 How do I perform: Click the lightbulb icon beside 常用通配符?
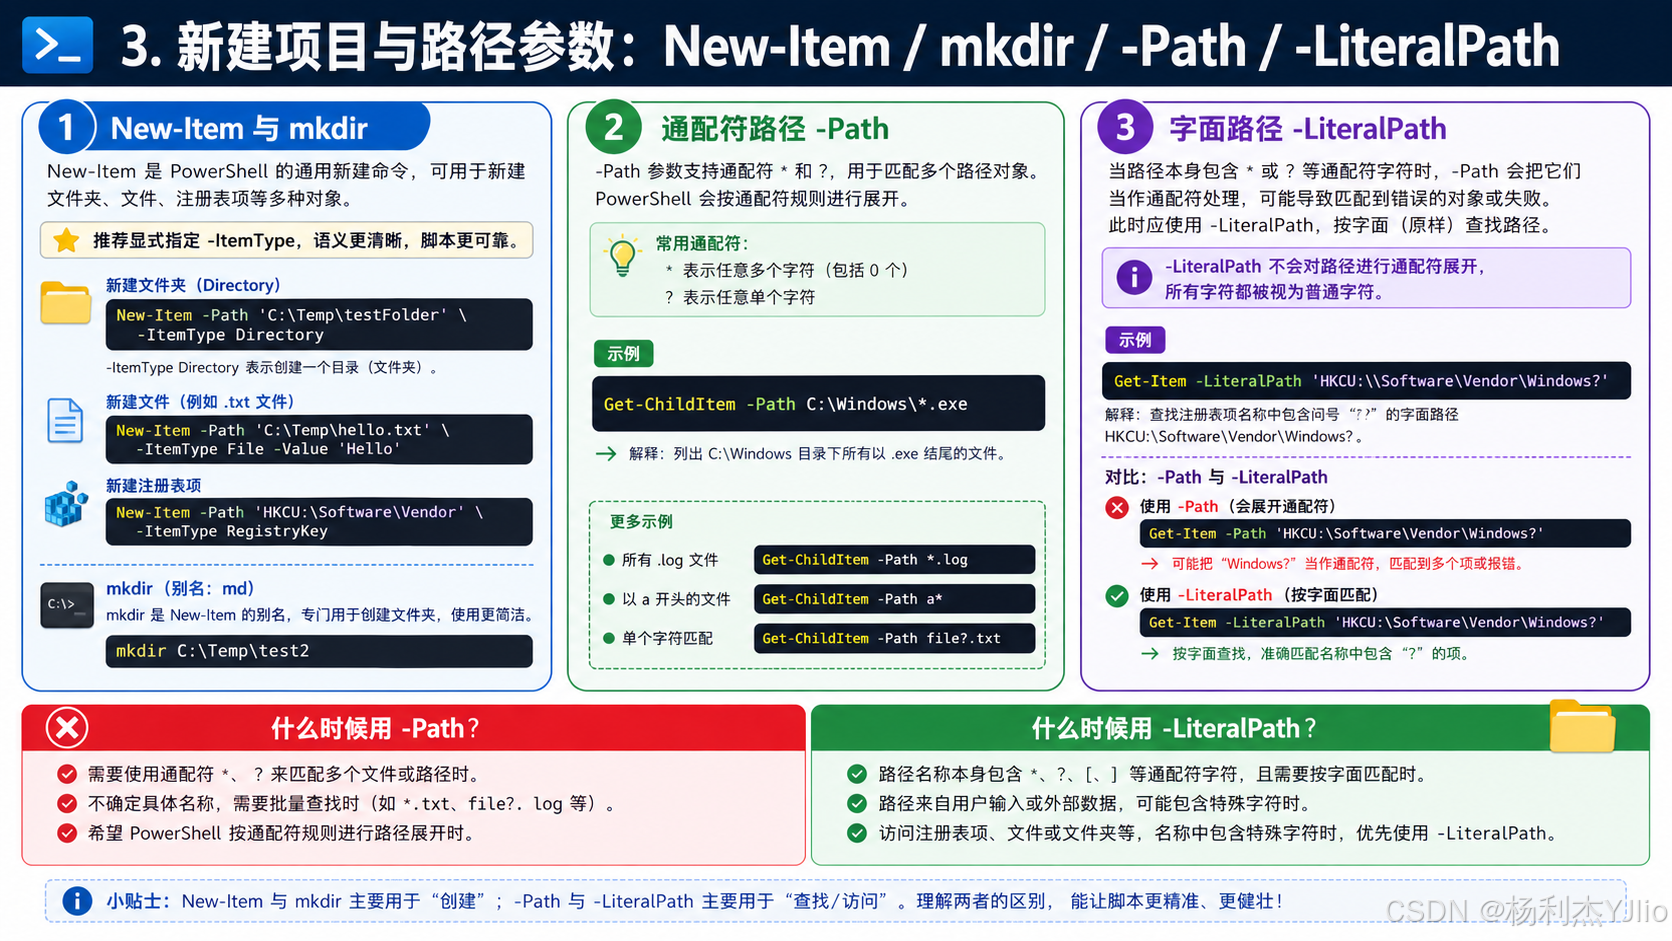622,256
